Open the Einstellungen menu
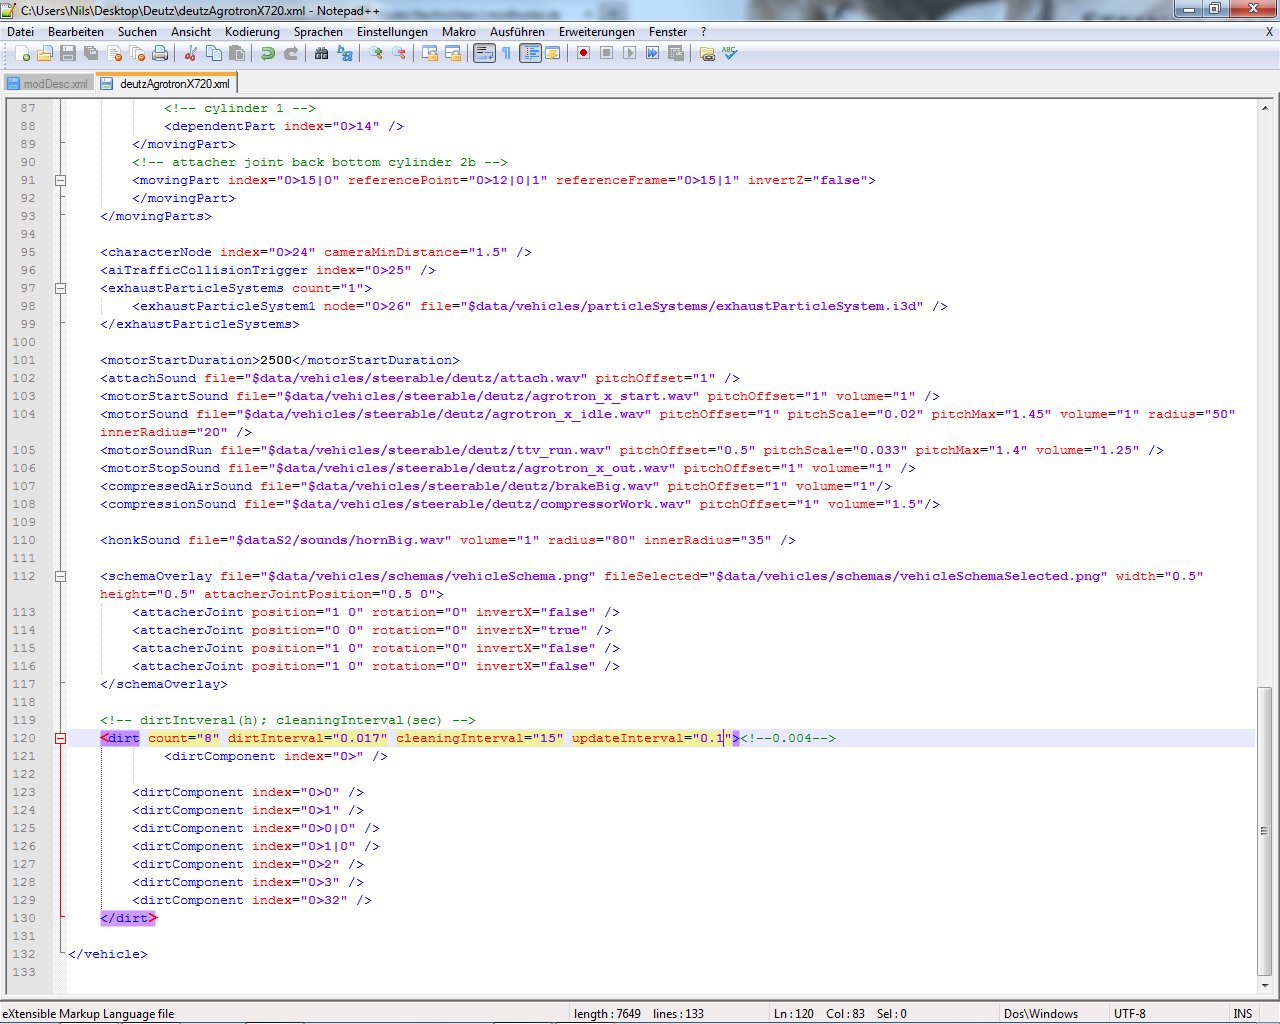1280x1024 pixels. [392, 32]
